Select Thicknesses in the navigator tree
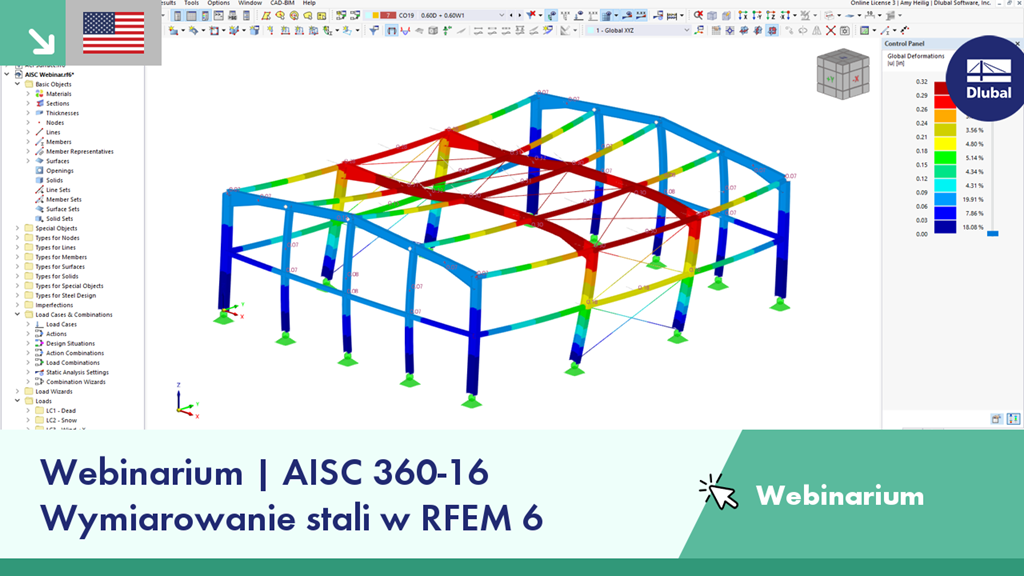This screenshot has height=576, width=1024. 62,113
